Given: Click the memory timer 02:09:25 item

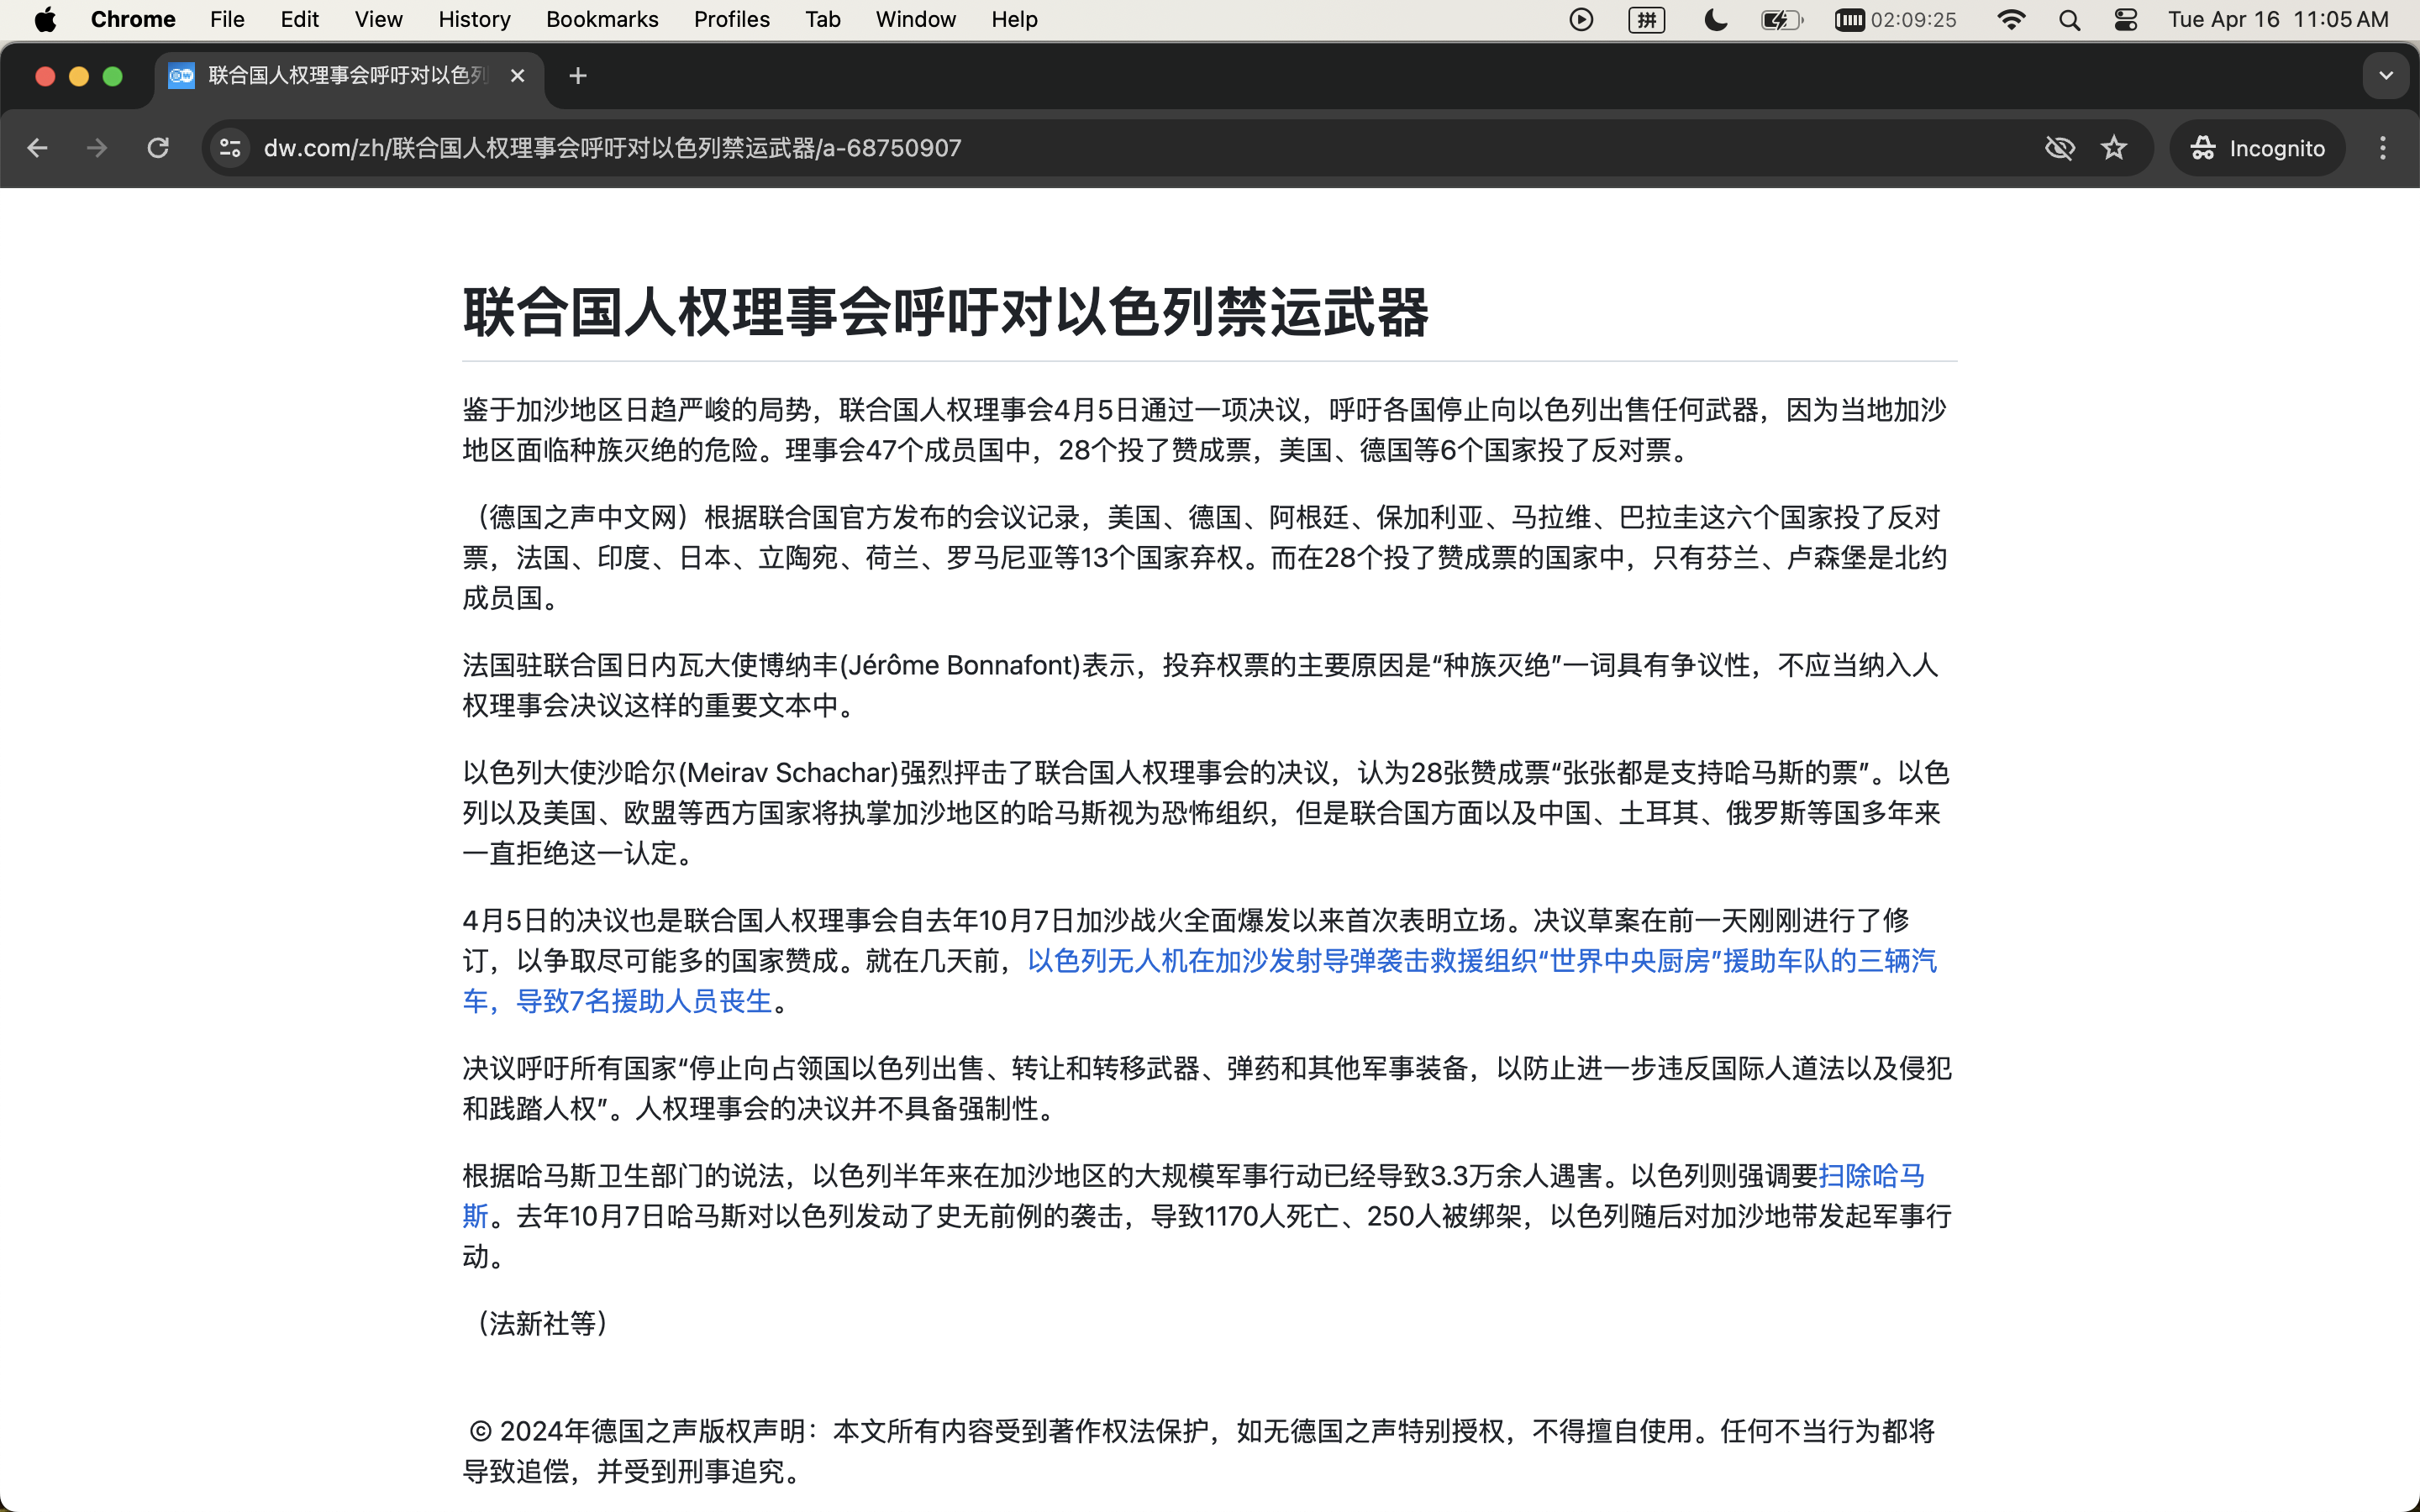Looking at the screenshot, I should 1895,19.
